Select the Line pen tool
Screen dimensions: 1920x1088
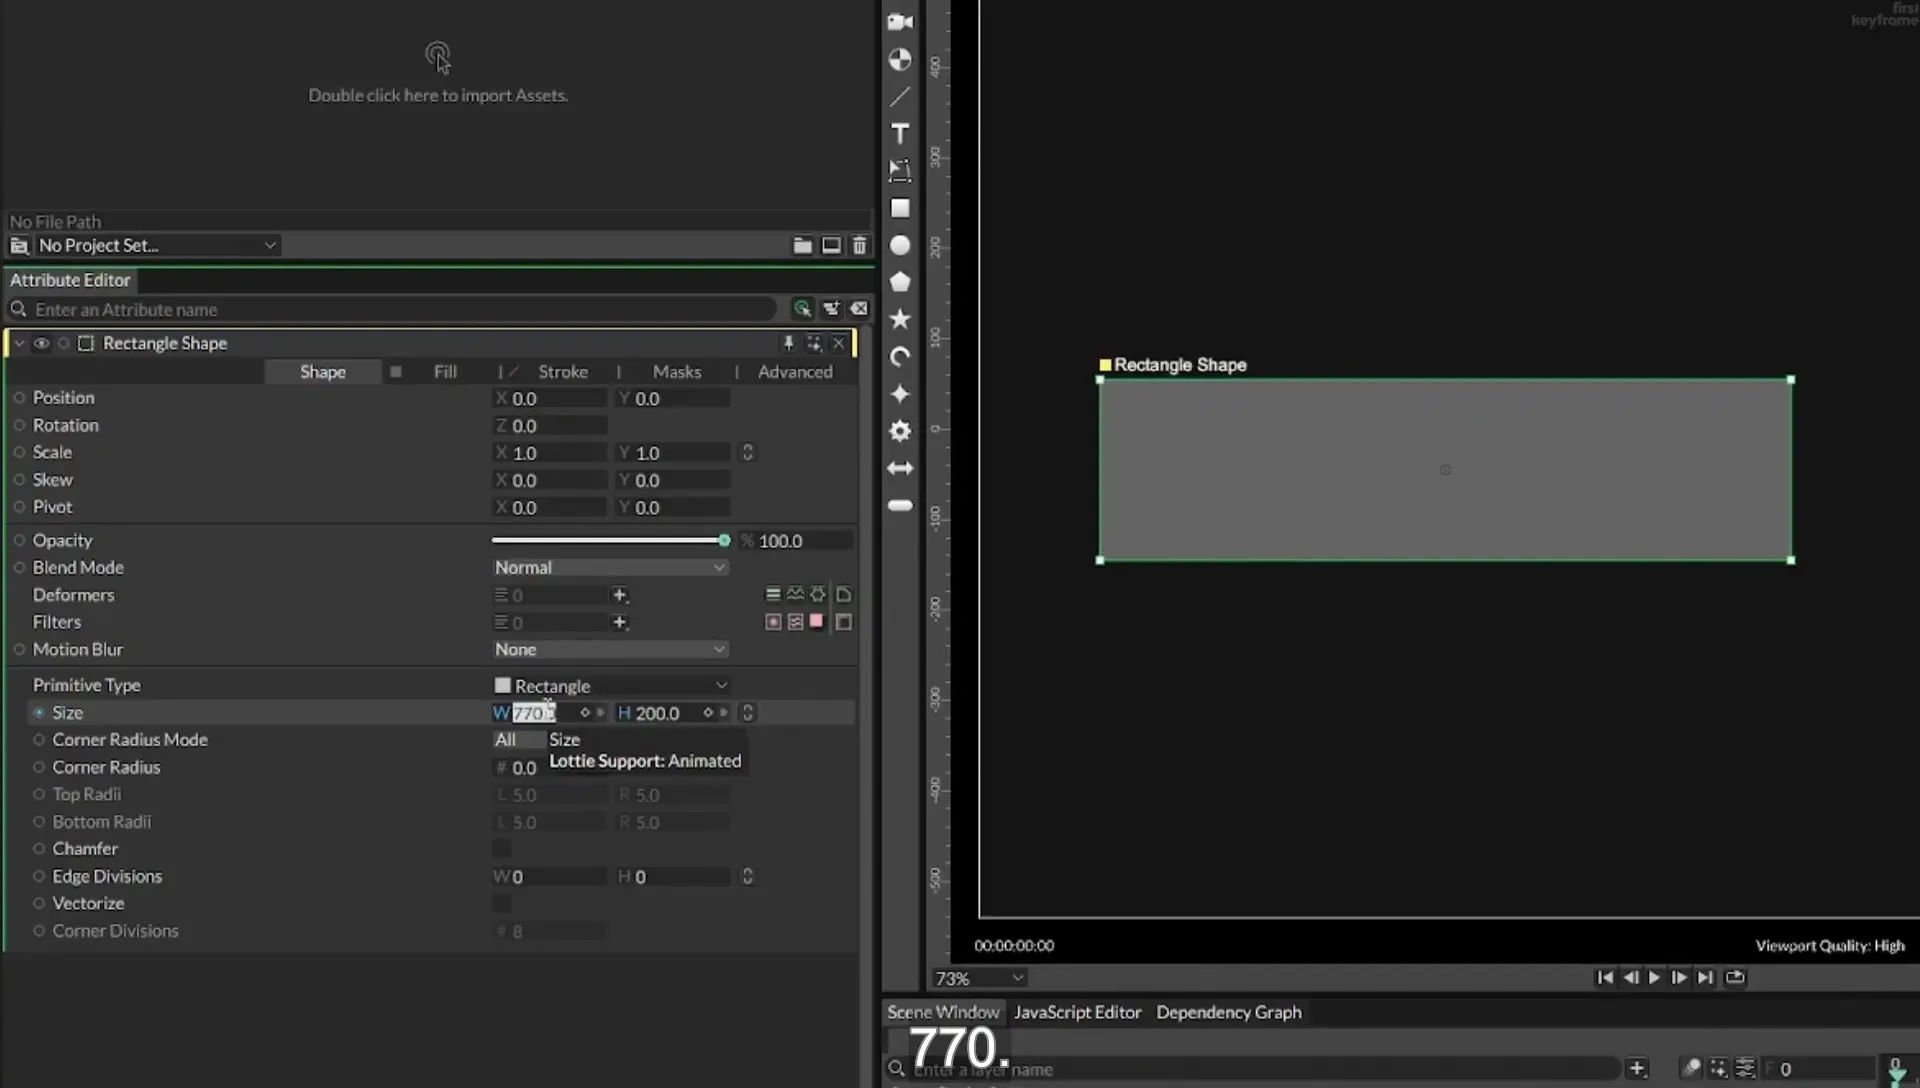pos(900,96)
